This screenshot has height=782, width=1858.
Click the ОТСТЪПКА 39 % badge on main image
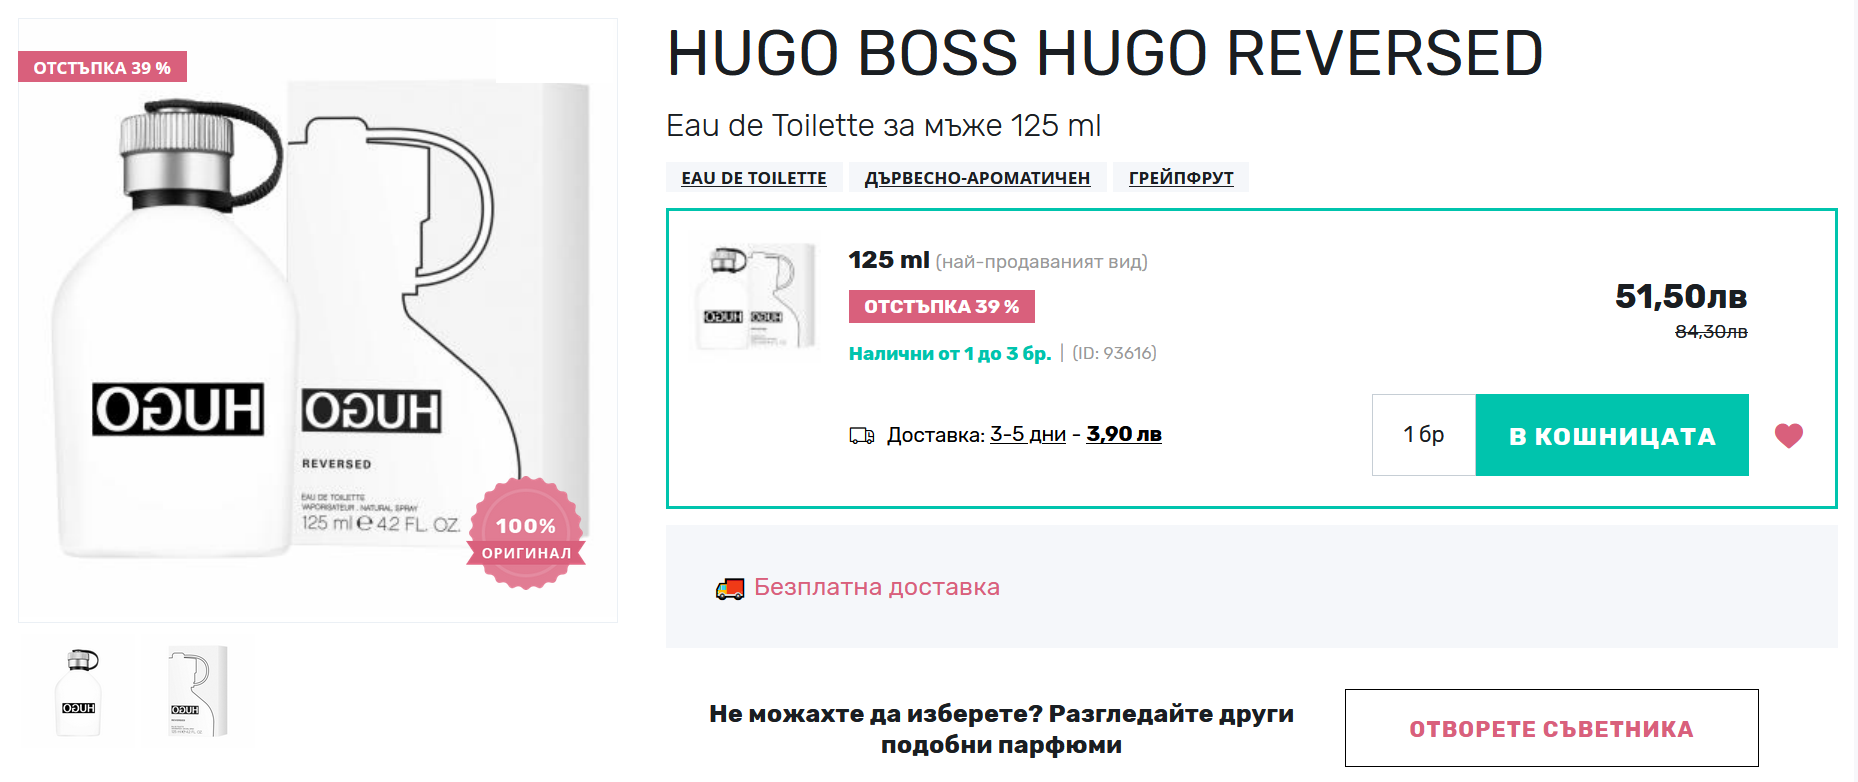point(102,67)
